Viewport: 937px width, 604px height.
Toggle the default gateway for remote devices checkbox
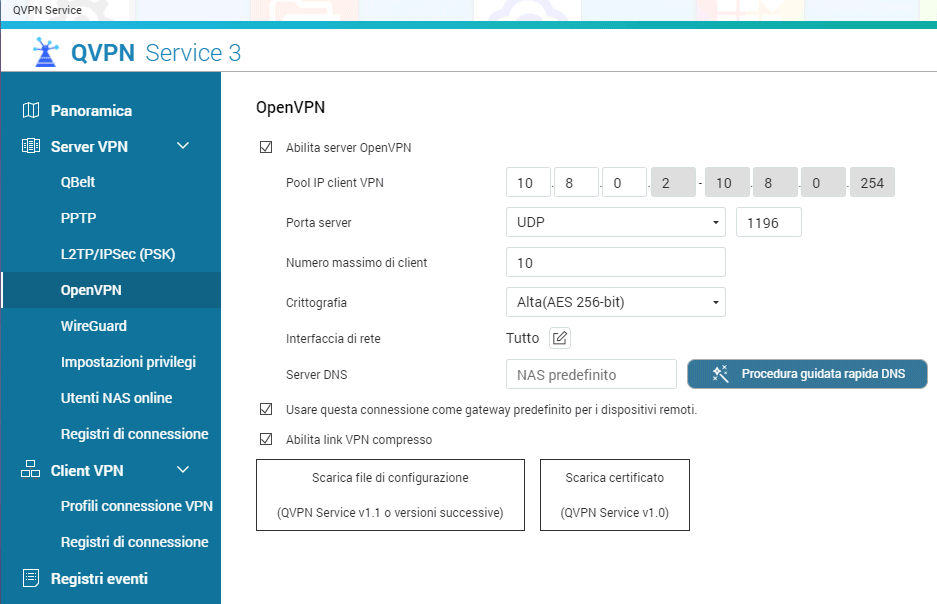coord(266,409)
